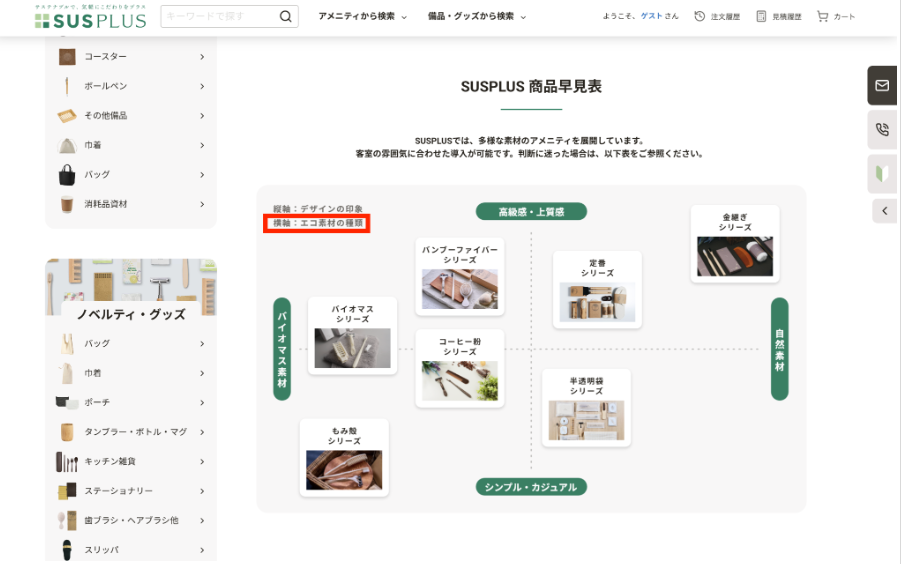Expand the その他備品 row chevron
This screenshot has height=564, width=901.
(x=202, y=115)
